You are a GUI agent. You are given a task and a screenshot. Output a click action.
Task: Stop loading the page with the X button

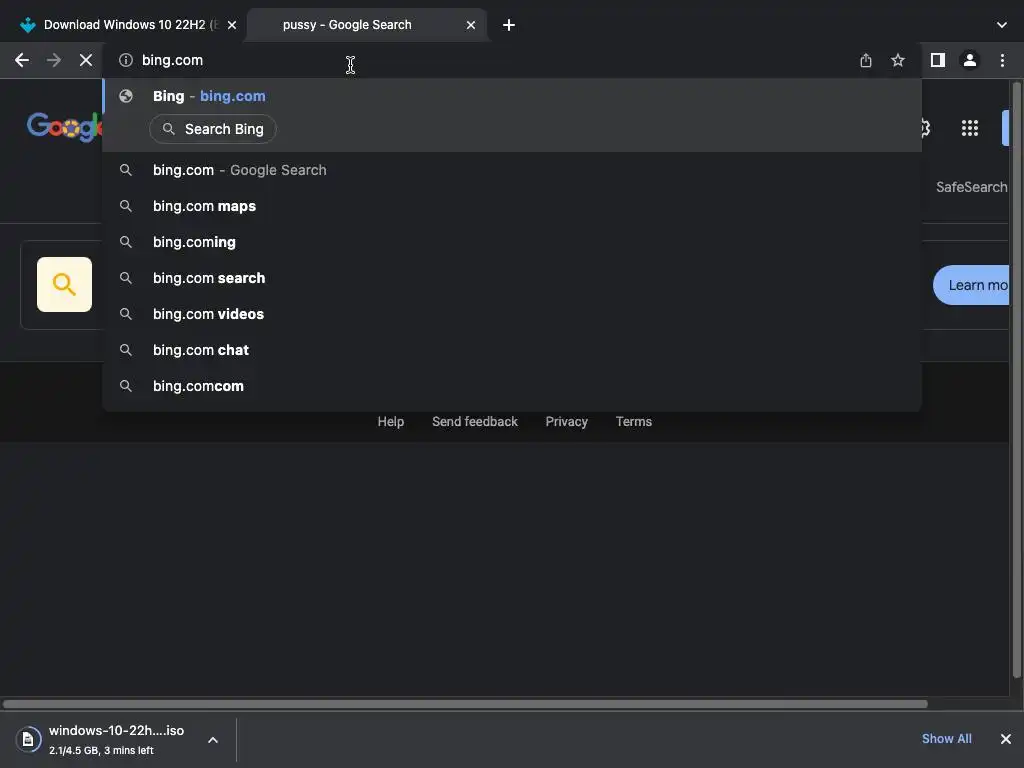86,60
